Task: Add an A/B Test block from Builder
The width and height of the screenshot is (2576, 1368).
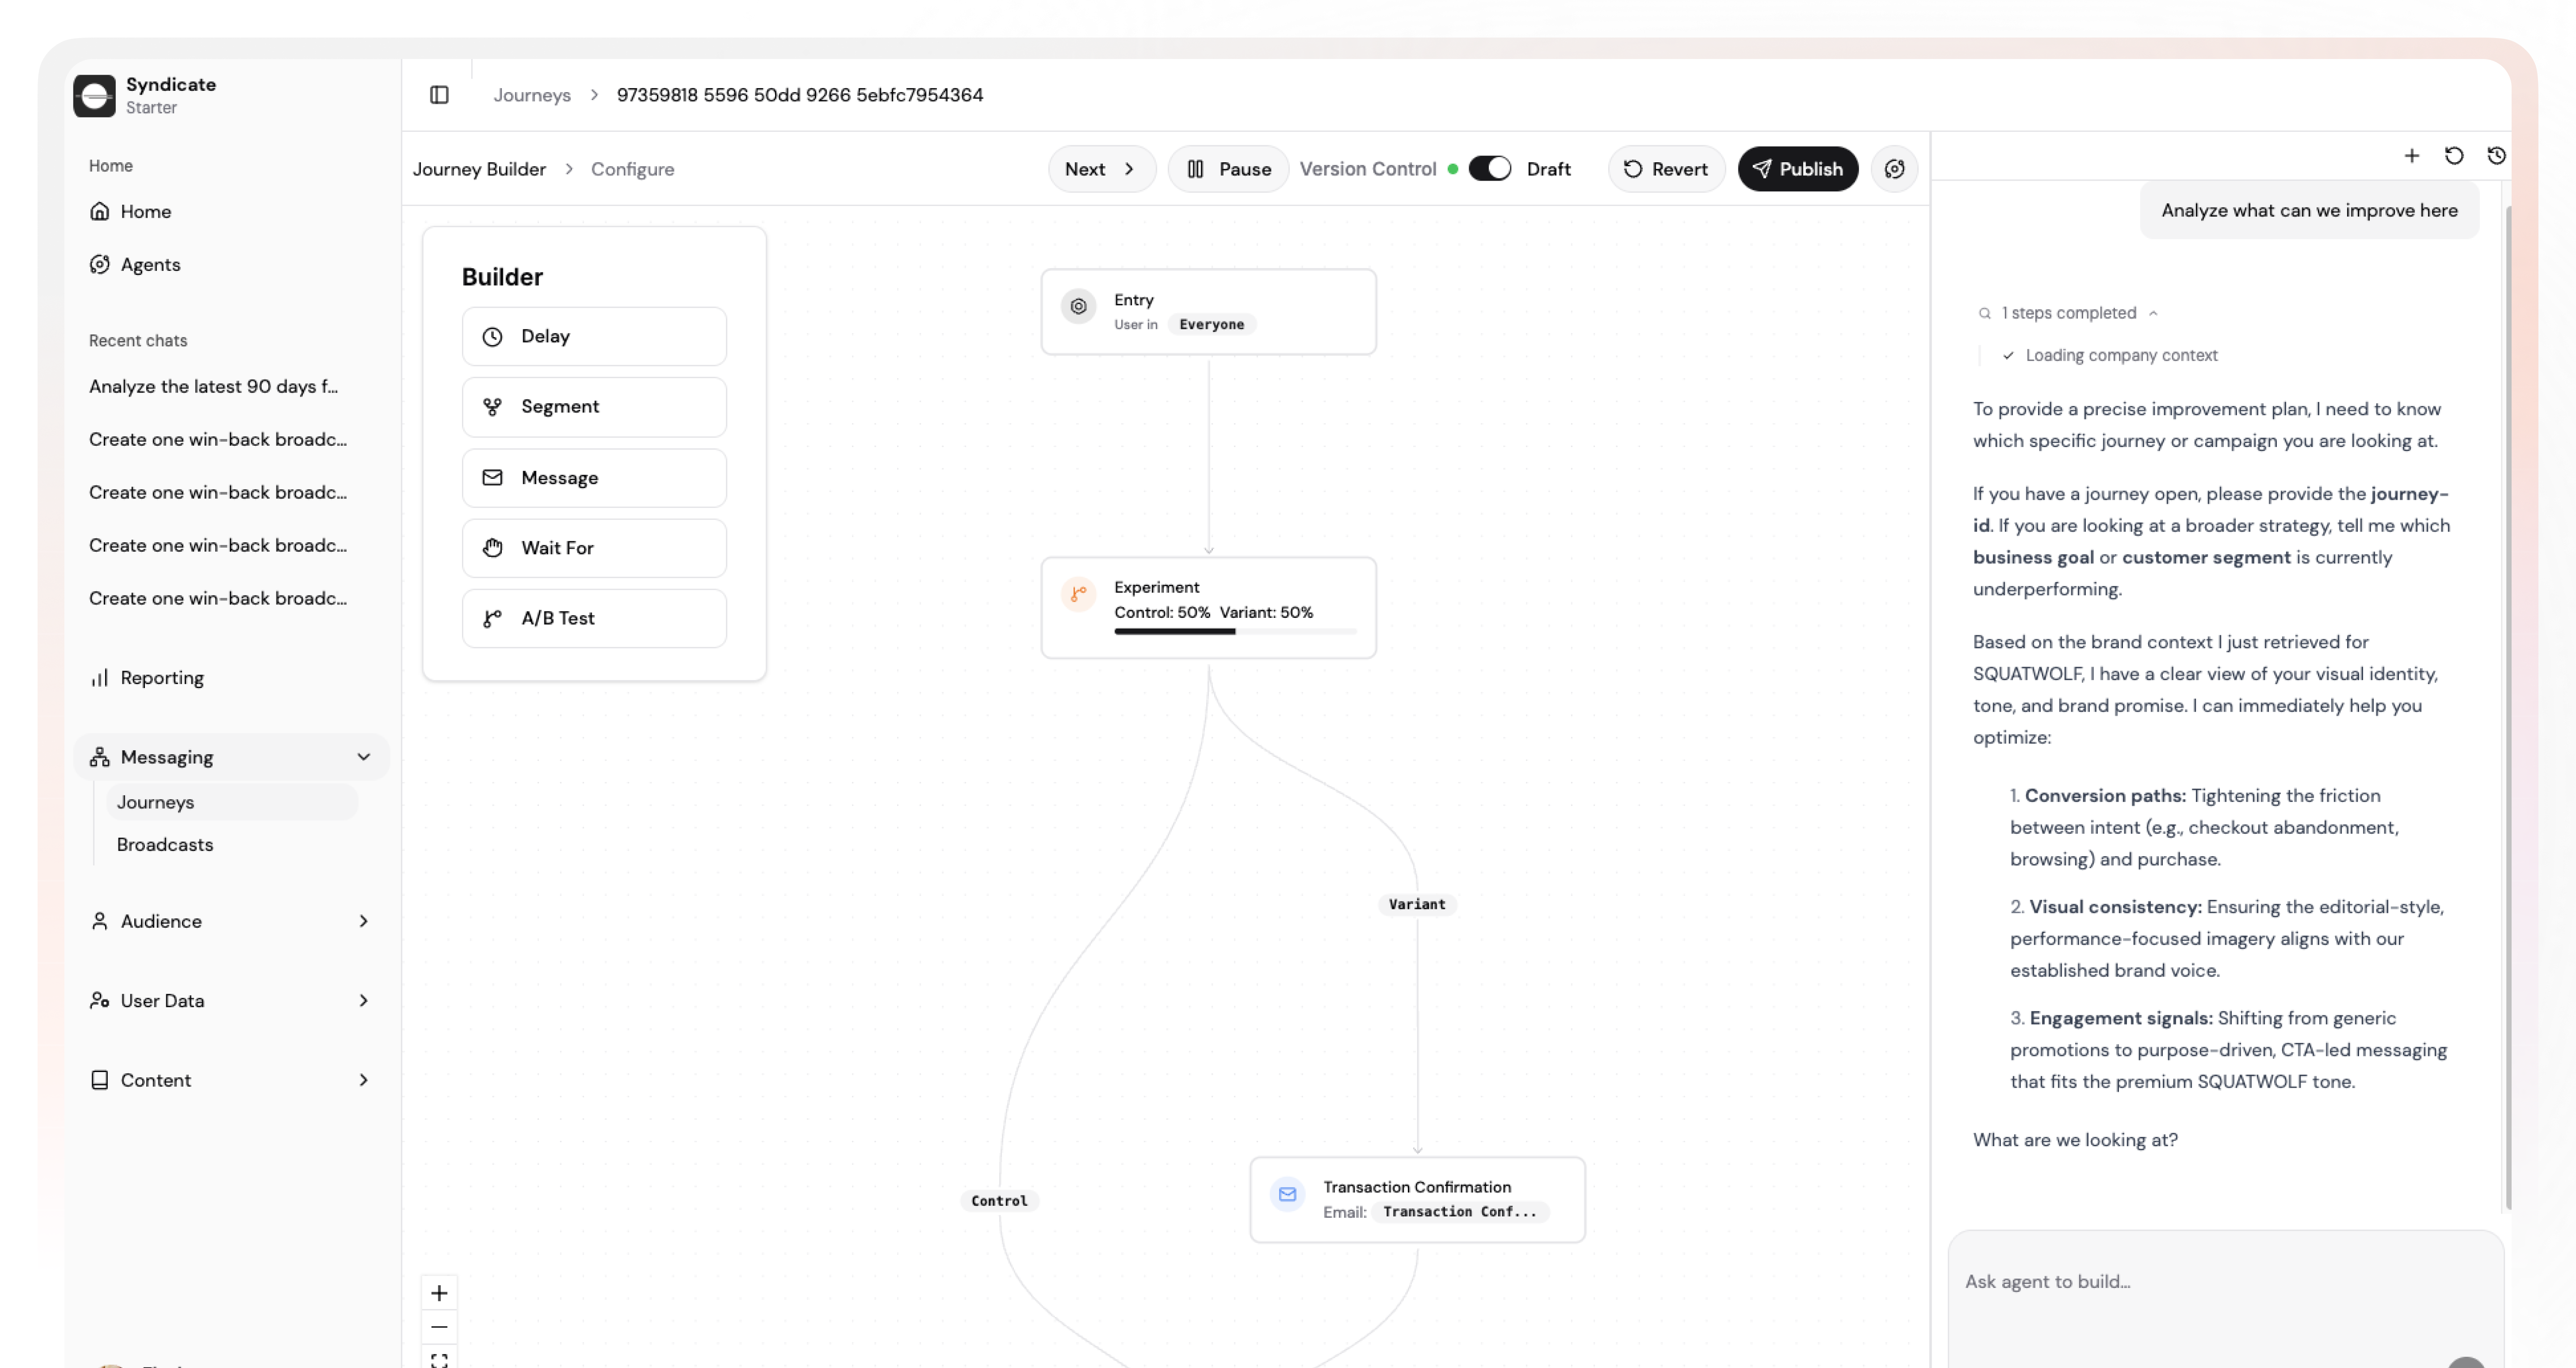Action: 594,618
